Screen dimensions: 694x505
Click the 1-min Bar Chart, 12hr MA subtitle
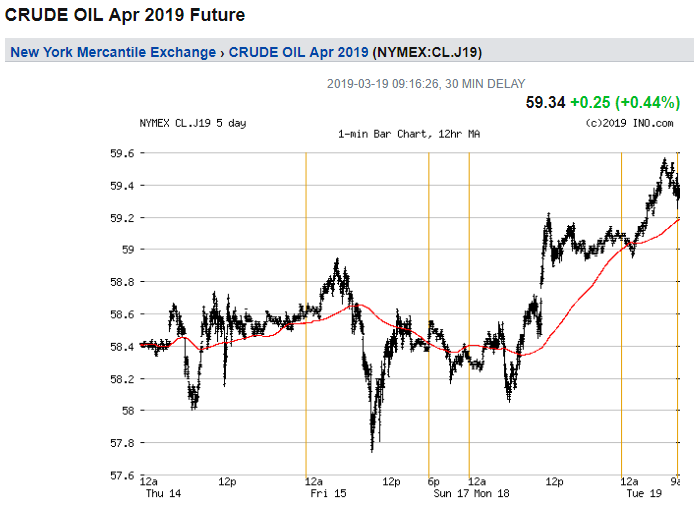tap(408, 134)
